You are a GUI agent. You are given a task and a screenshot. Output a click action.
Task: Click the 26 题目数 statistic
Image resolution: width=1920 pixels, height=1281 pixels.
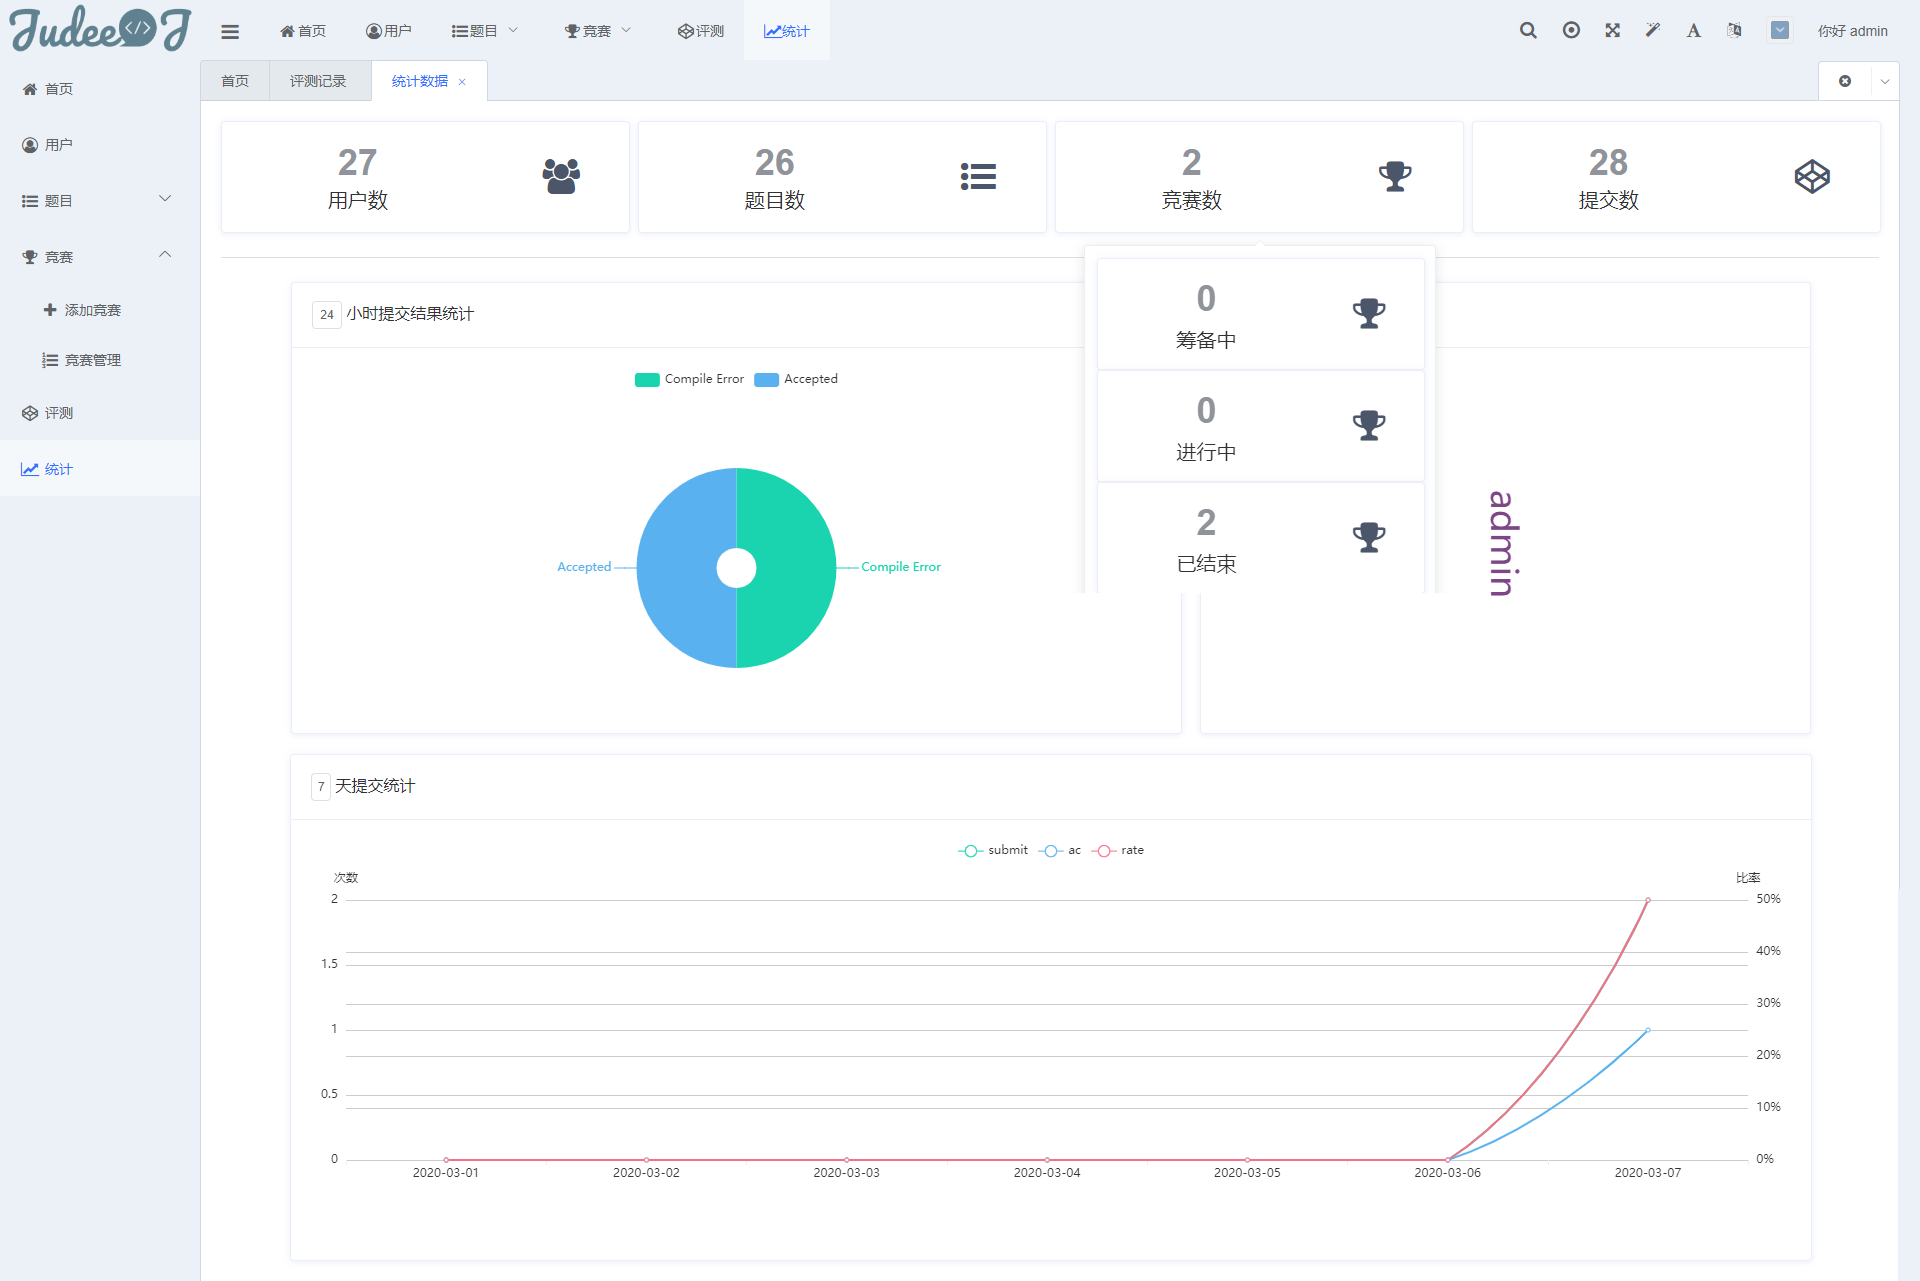tap(774, 178)
